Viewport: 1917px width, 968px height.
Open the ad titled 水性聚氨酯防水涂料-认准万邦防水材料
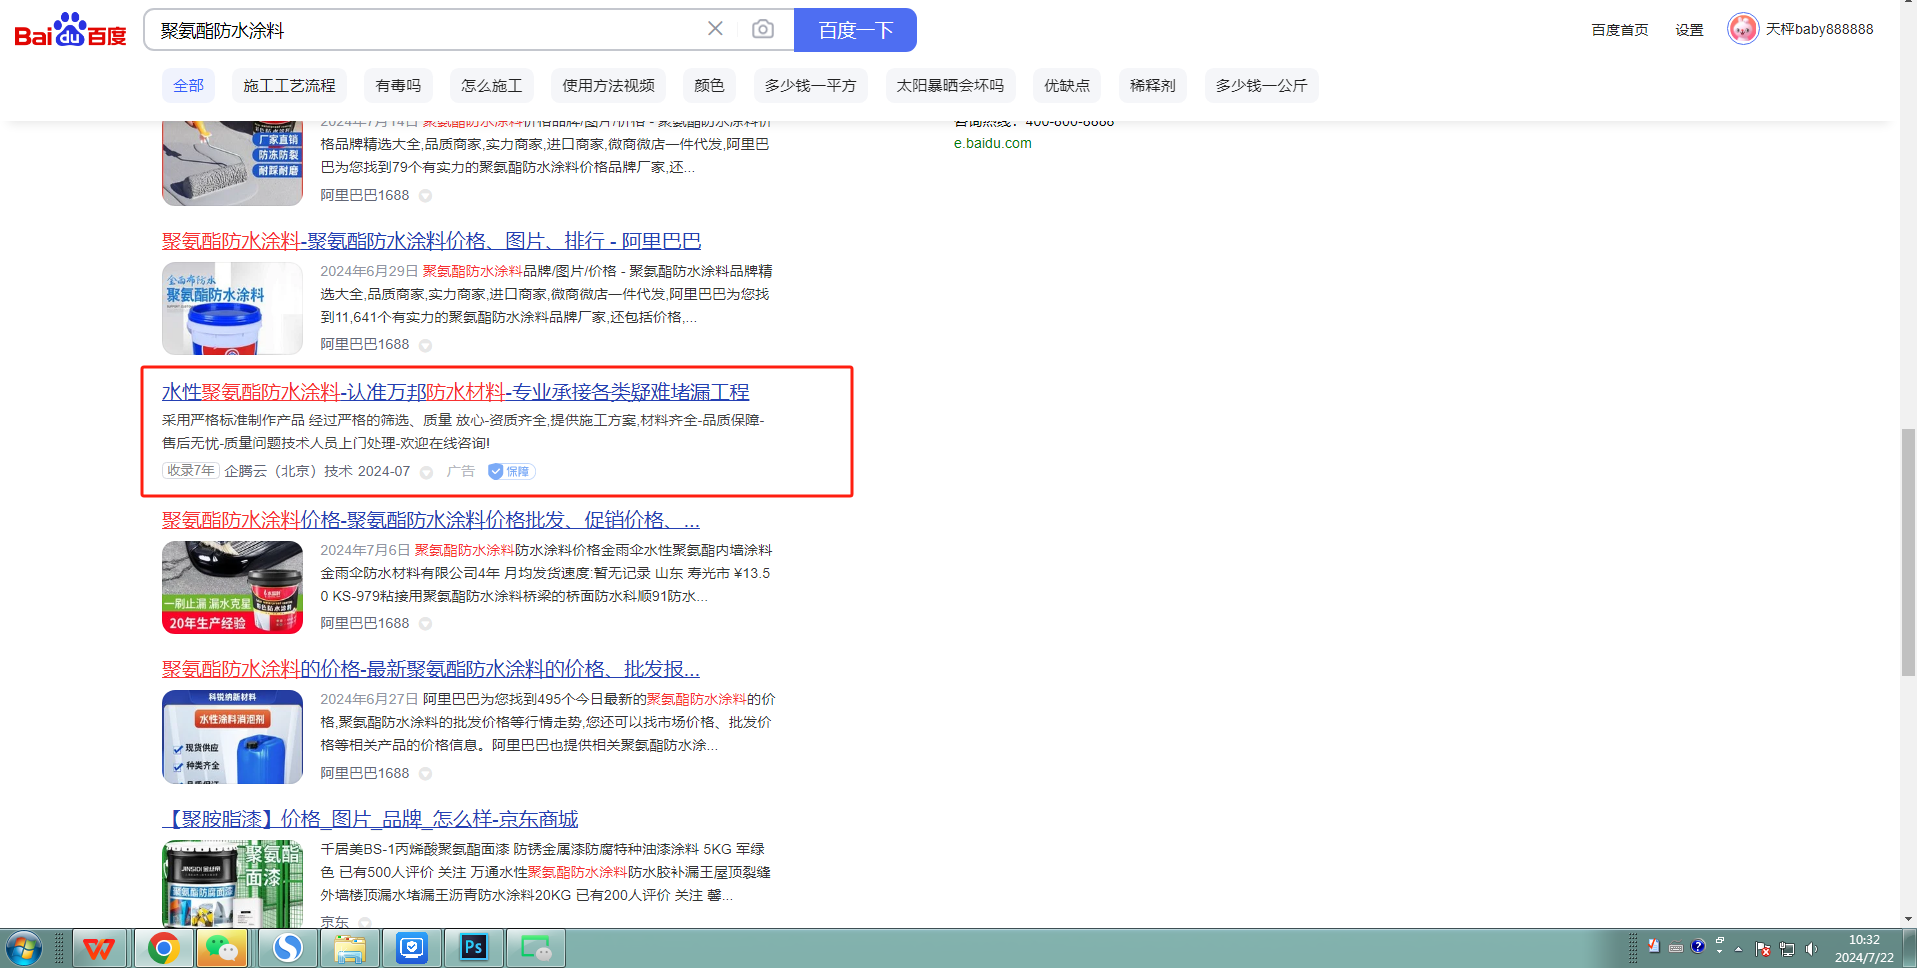[x=455, y=392]
